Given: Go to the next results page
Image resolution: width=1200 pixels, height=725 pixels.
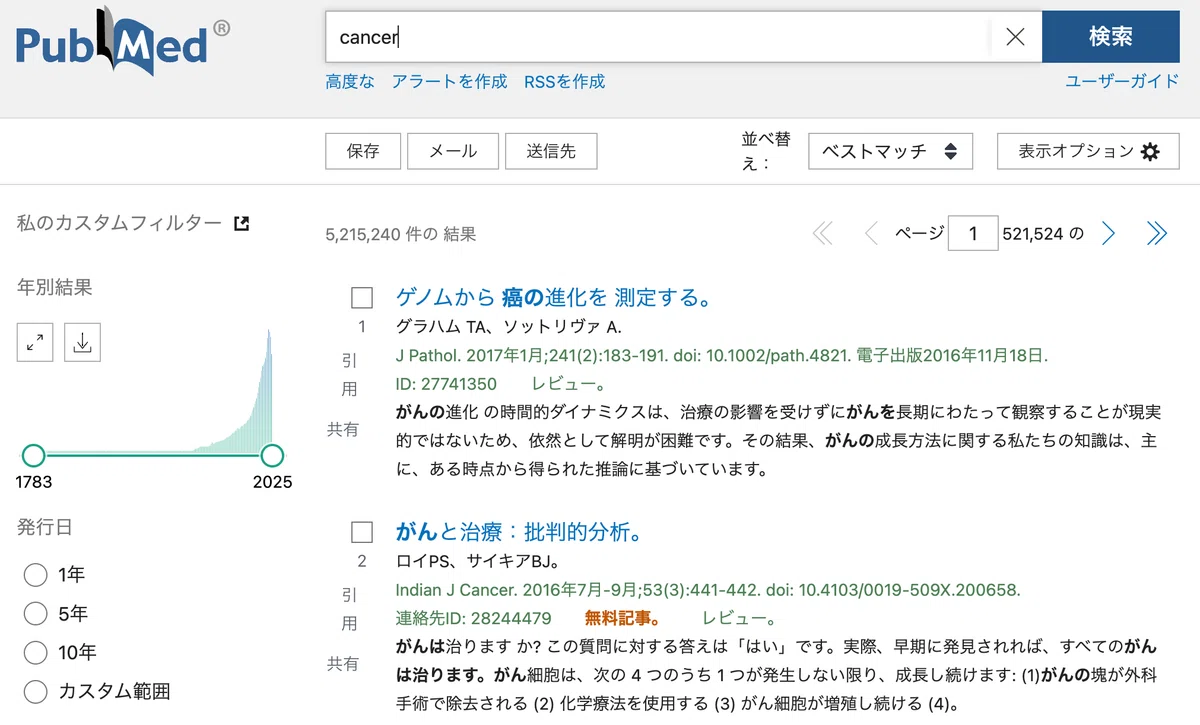Looking at the screenshot, I should (1108, 234).
